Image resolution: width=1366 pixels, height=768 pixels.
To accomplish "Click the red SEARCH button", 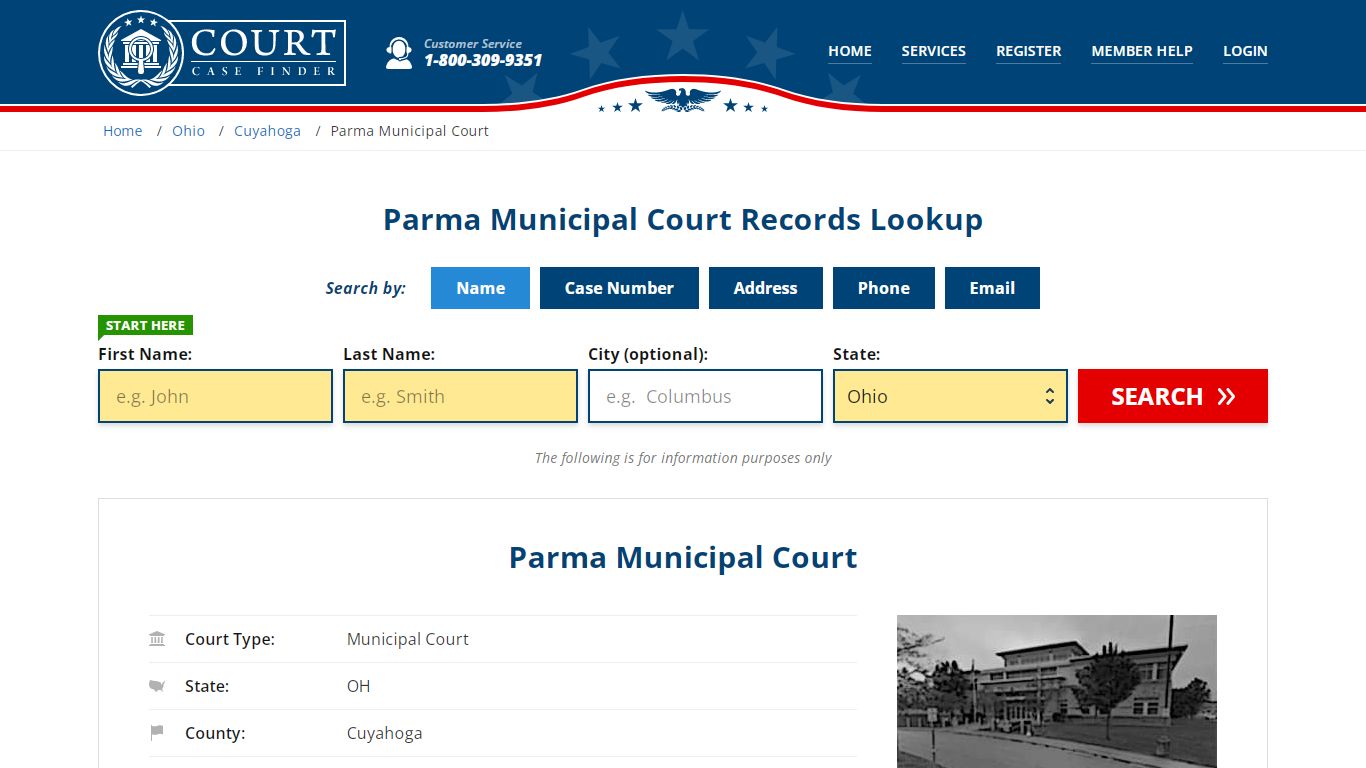I will tap(1173, 396).
